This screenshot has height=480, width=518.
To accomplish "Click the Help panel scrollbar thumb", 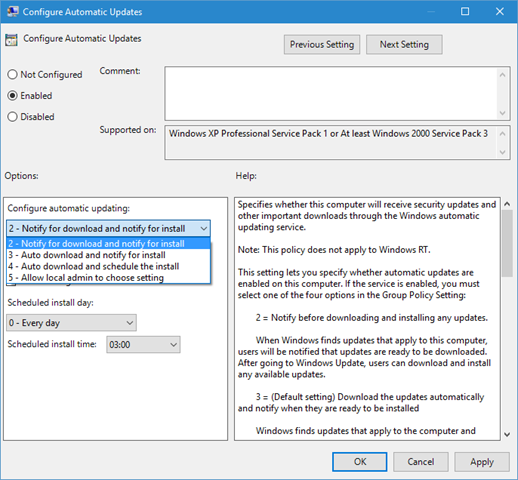I will 507,243.
